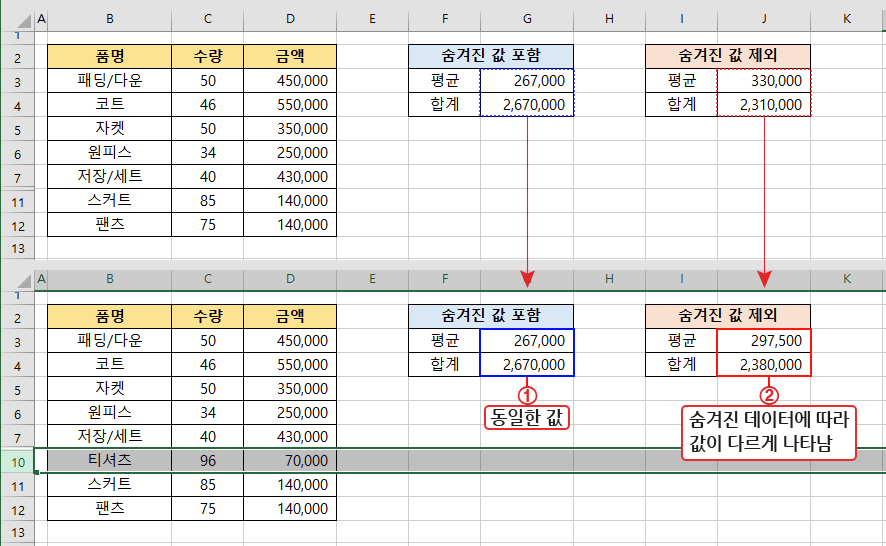Select row header 13 in the top sheet

point(18,248)
